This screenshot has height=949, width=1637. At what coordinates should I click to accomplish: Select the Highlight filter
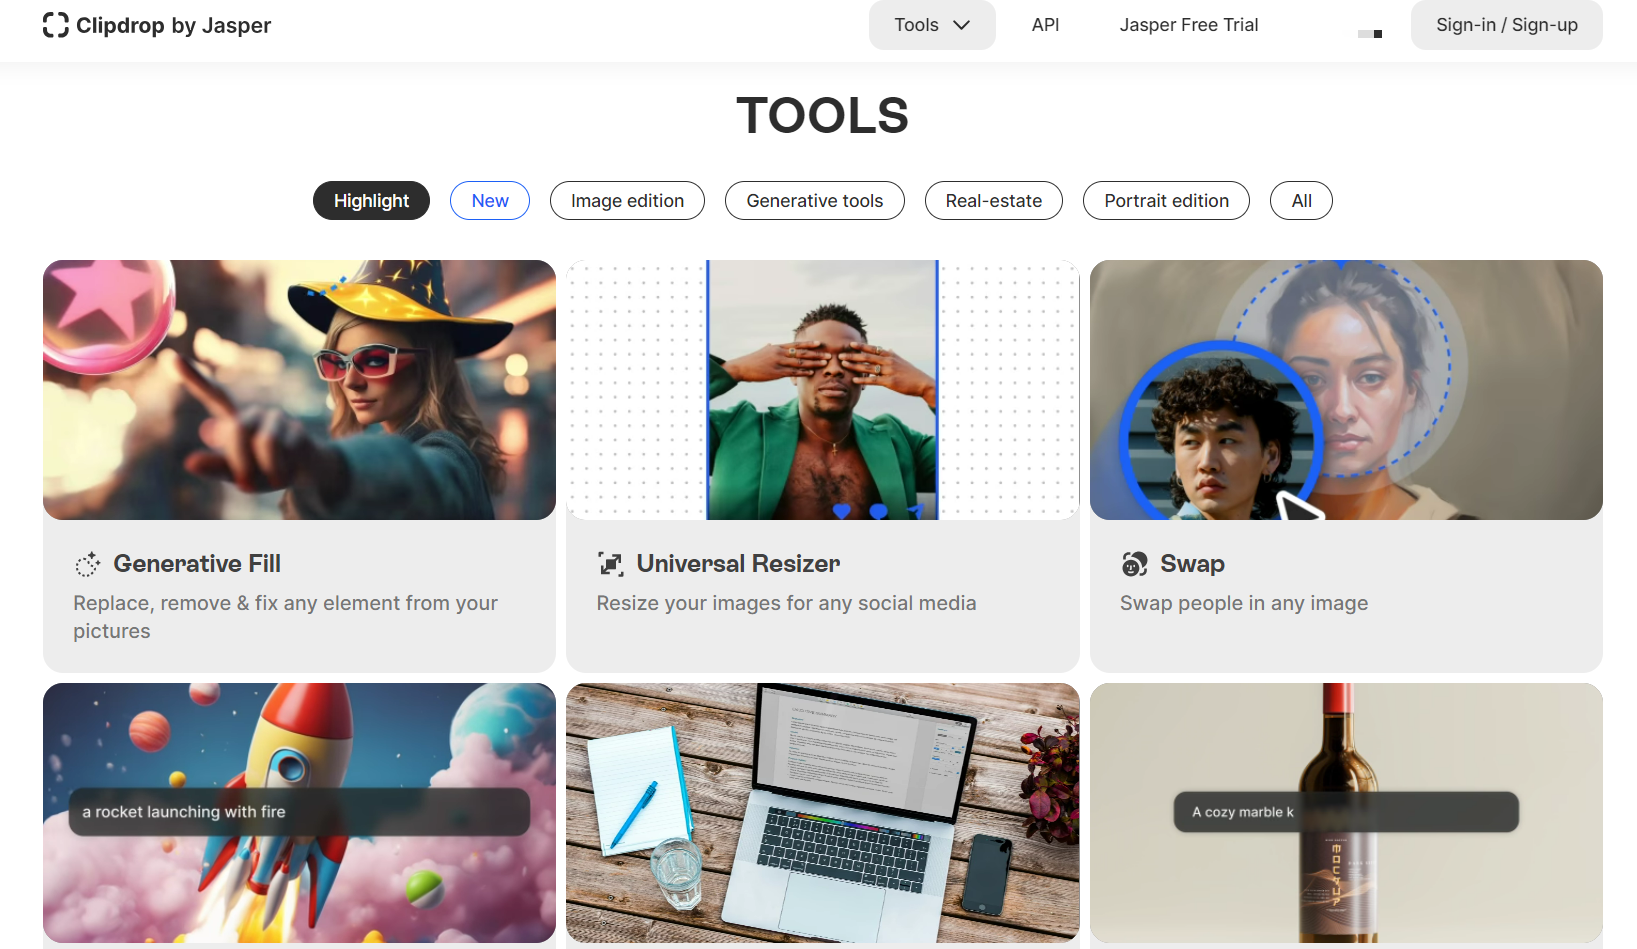click(371, 200)
